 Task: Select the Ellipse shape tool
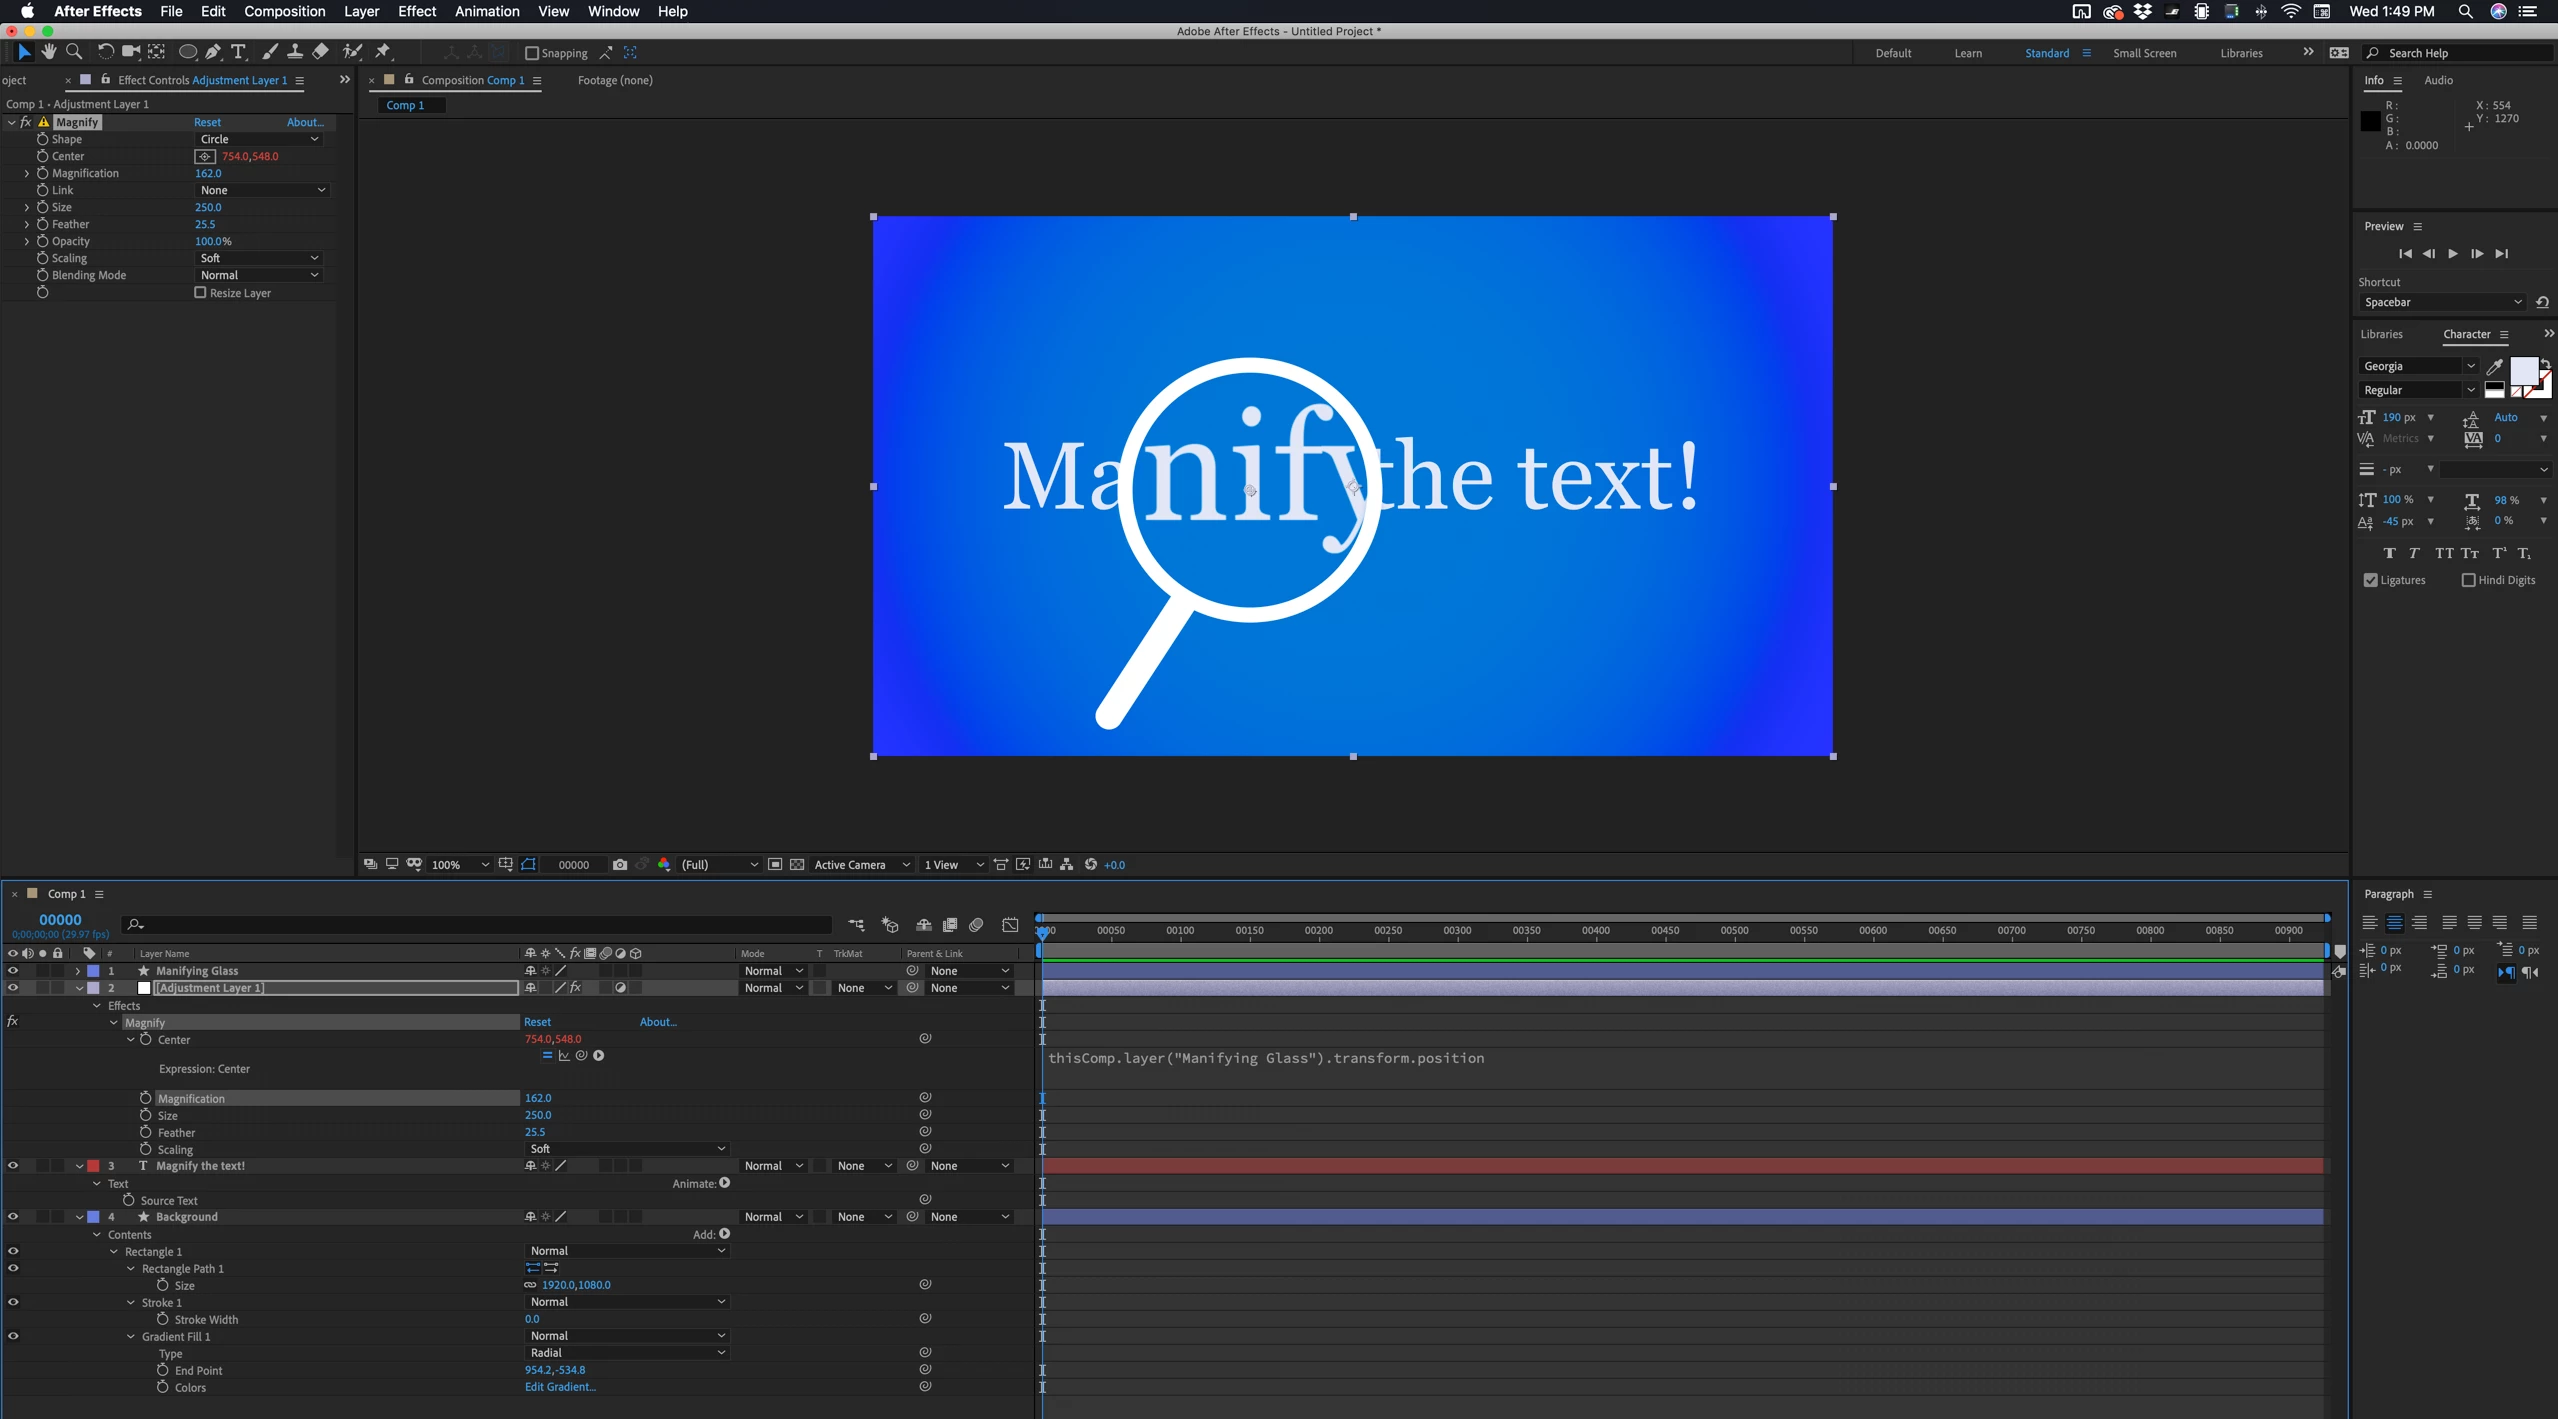click(187, 52)
